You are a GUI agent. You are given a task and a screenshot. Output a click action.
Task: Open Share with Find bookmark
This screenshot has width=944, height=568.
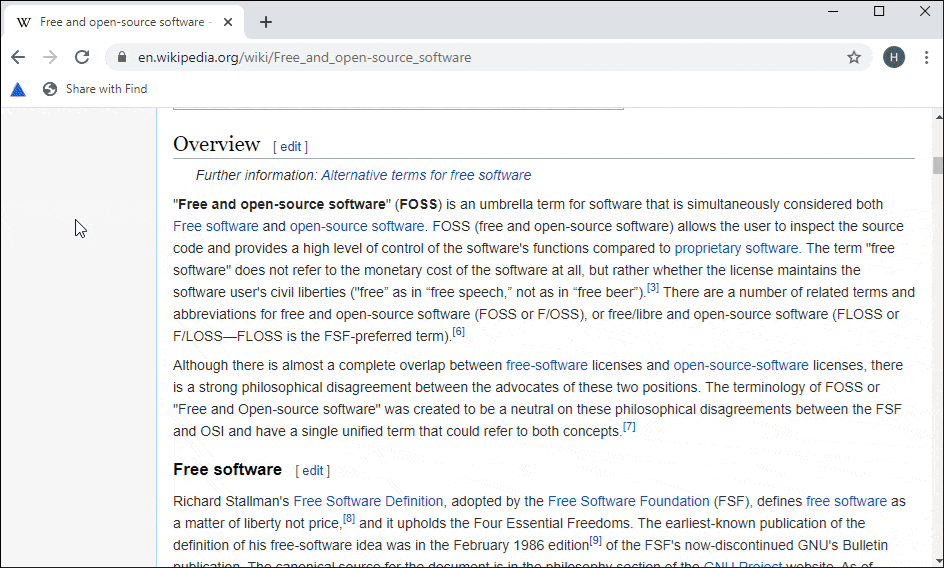tap(95, 89)
